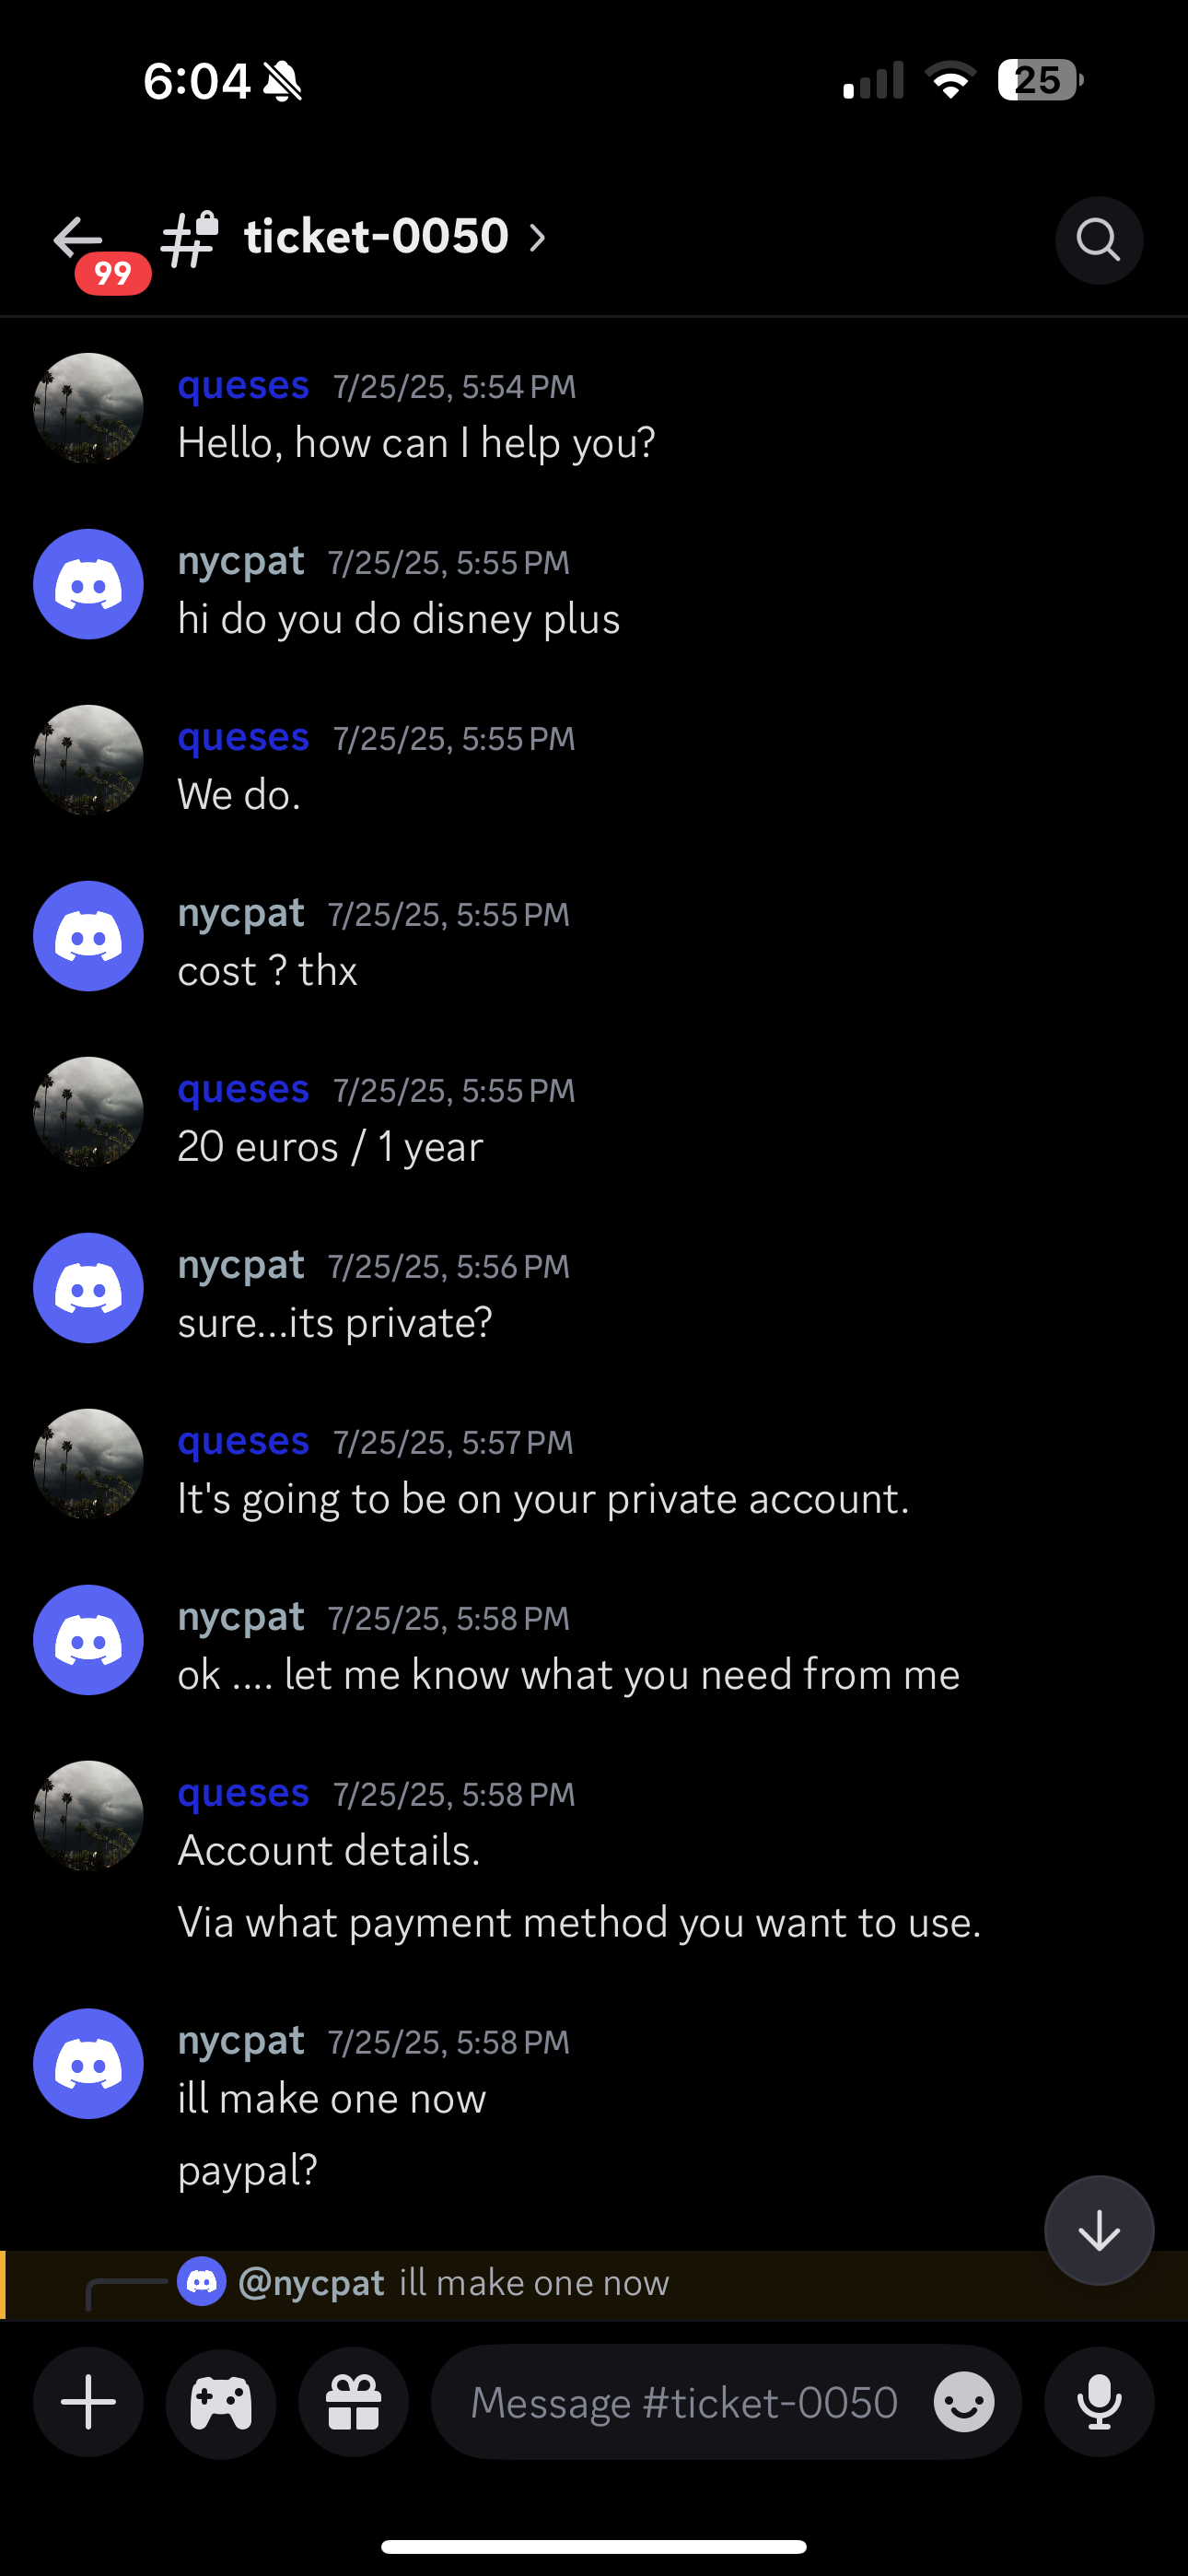Expand ticket-0050 channel details chevron

538,238
